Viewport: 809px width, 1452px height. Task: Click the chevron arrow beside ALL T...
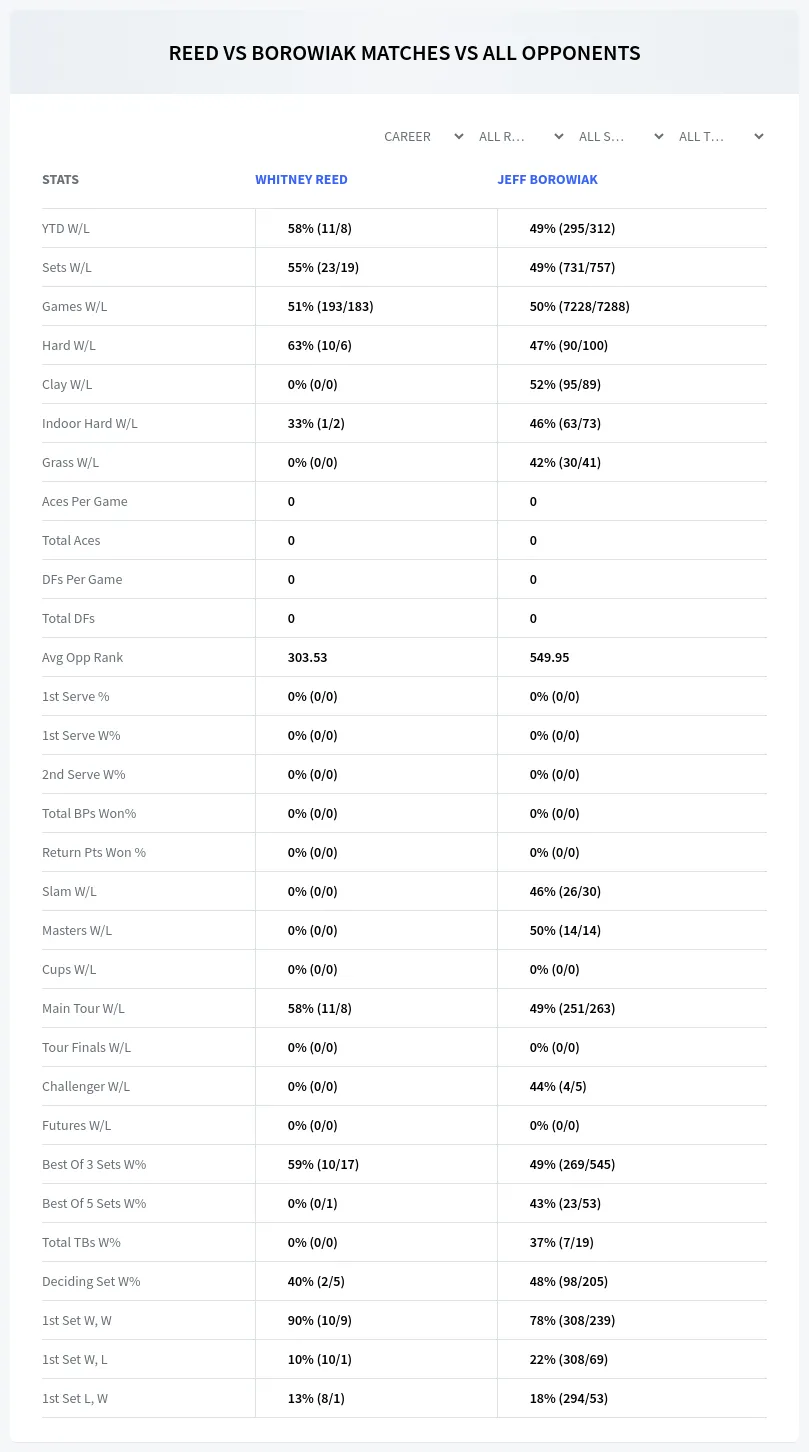(758, 136)
